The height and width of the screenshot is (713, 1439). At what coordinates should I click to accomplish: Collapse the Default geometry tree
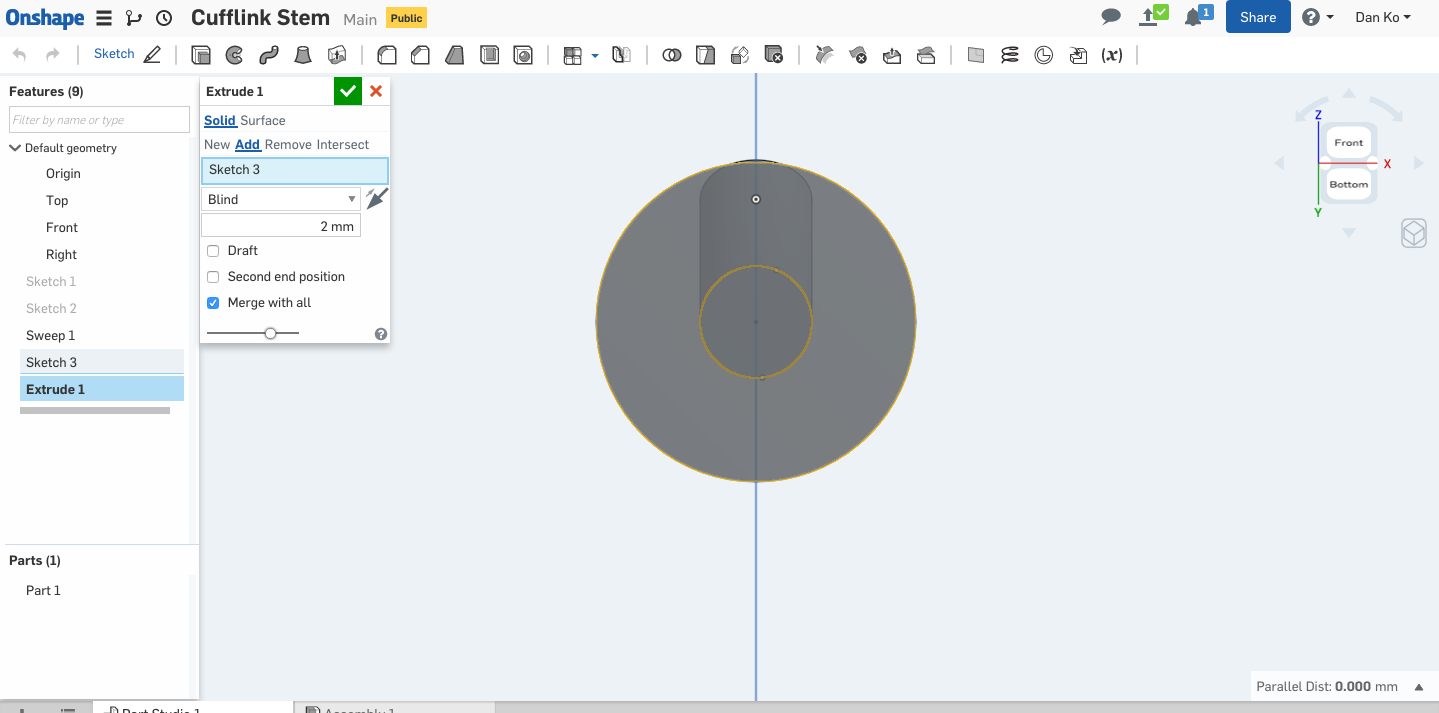pos(15,148)
